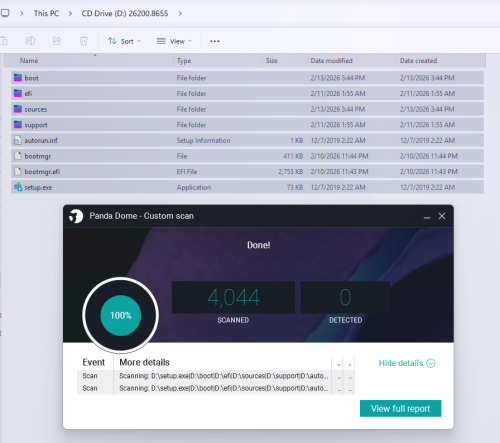500x443 pixels.
Task: Navigate to This PC breadcrumb
Action: 46,13
